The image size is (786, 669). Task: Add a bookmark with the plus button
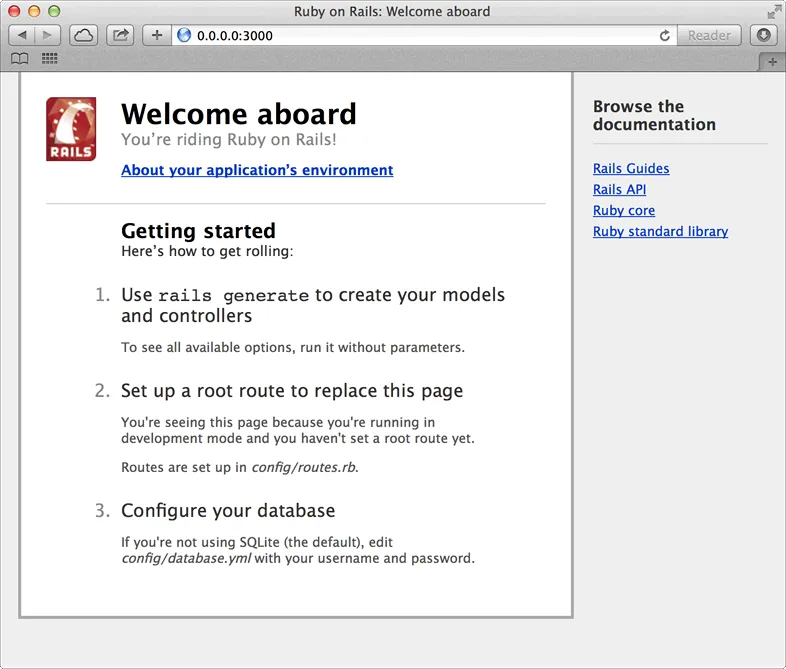click(157, 35)
